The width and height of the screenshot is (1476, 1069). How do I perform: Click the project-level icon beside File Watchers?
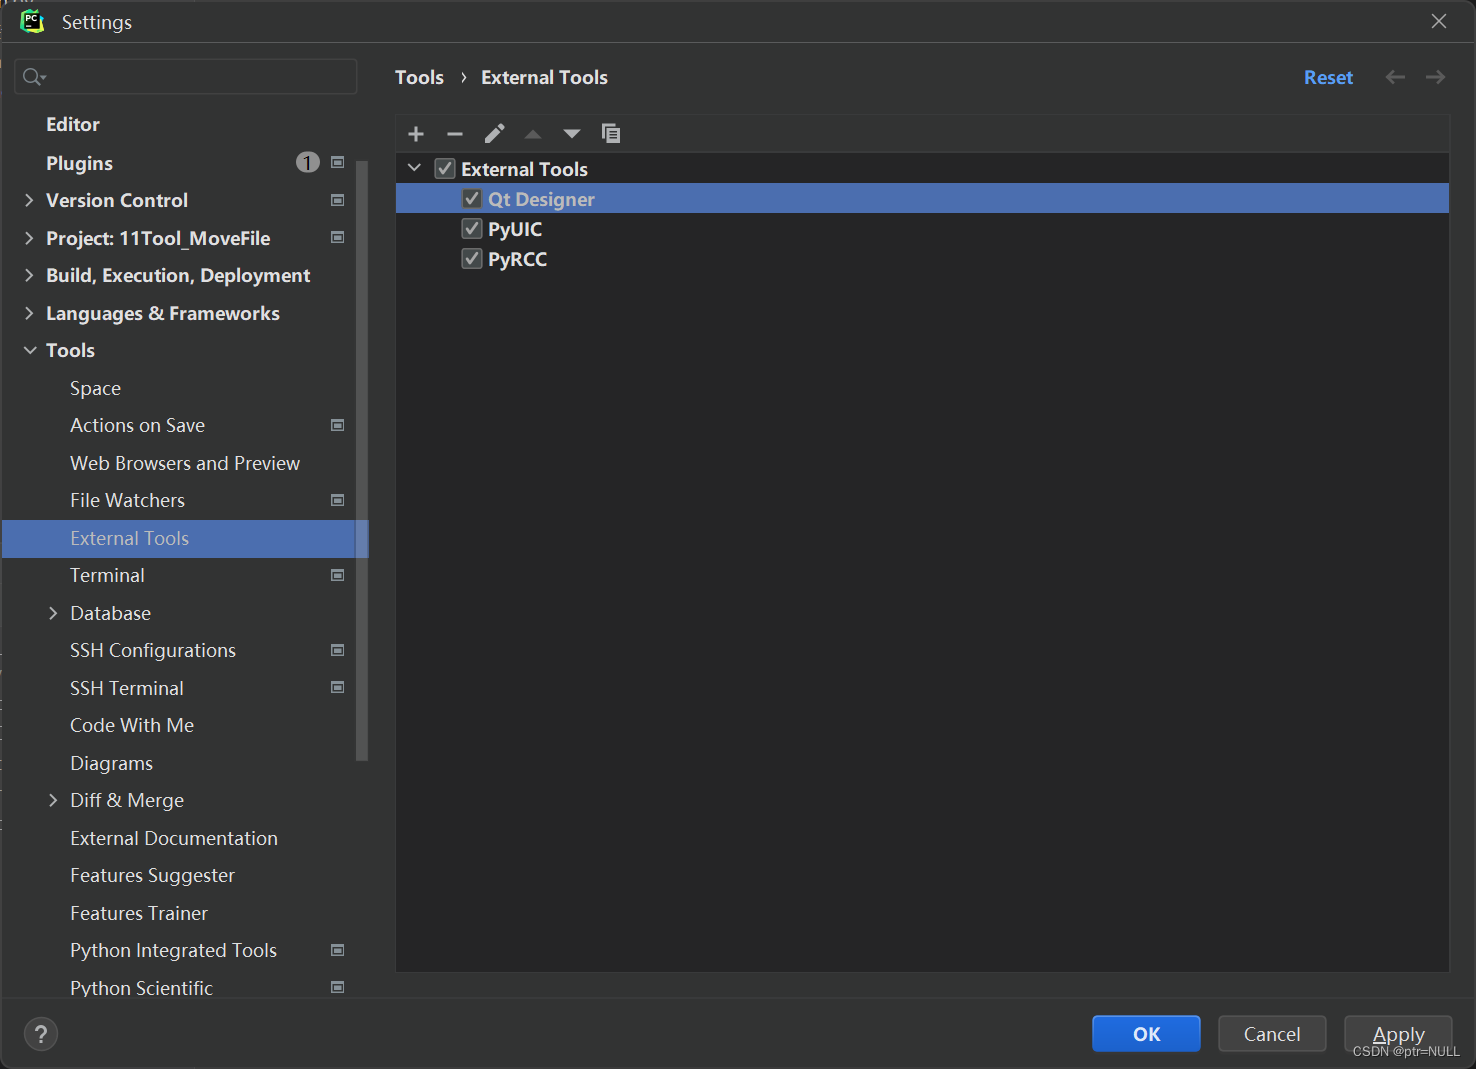tap(338, 500)
